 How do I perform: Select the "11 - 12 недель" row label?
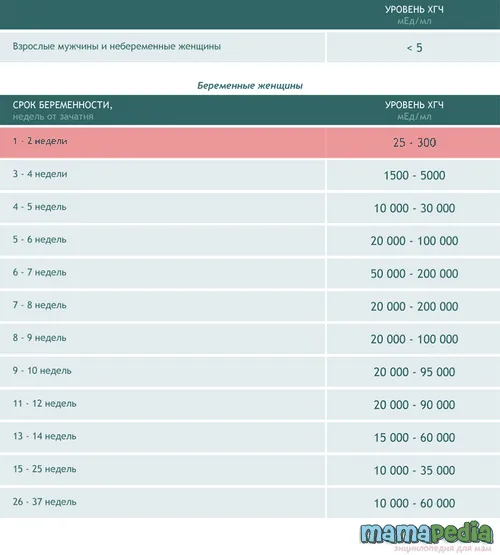click(45, 404)
